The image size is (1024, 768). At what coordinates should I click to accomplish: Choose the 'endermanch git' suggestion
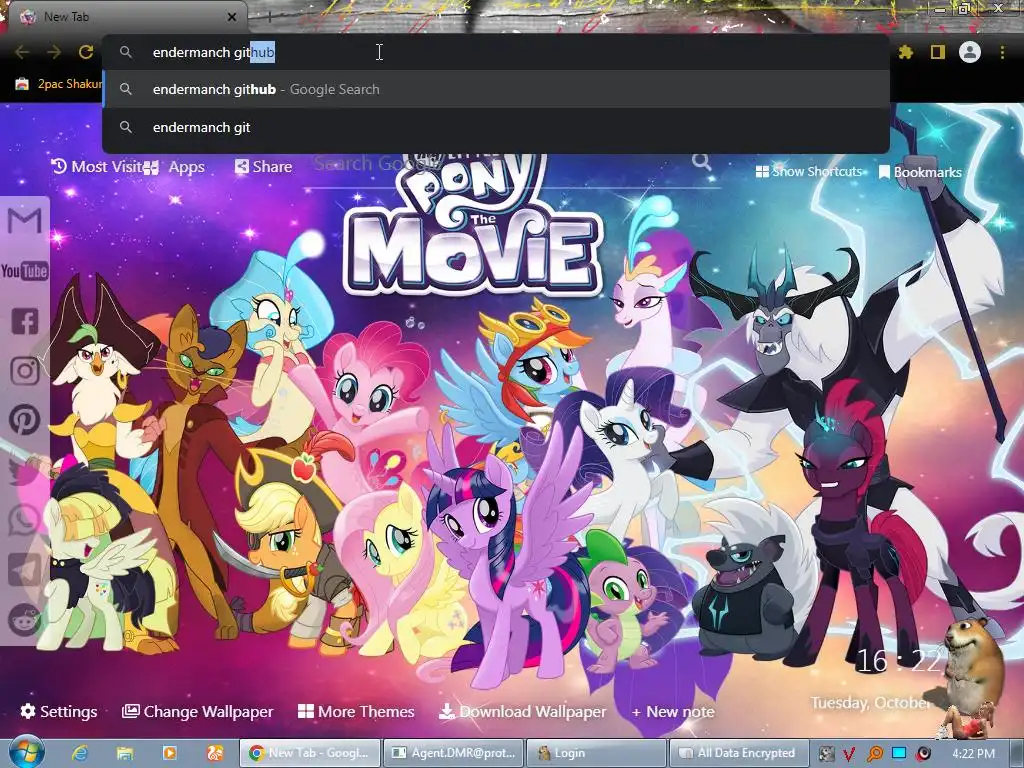496,127
